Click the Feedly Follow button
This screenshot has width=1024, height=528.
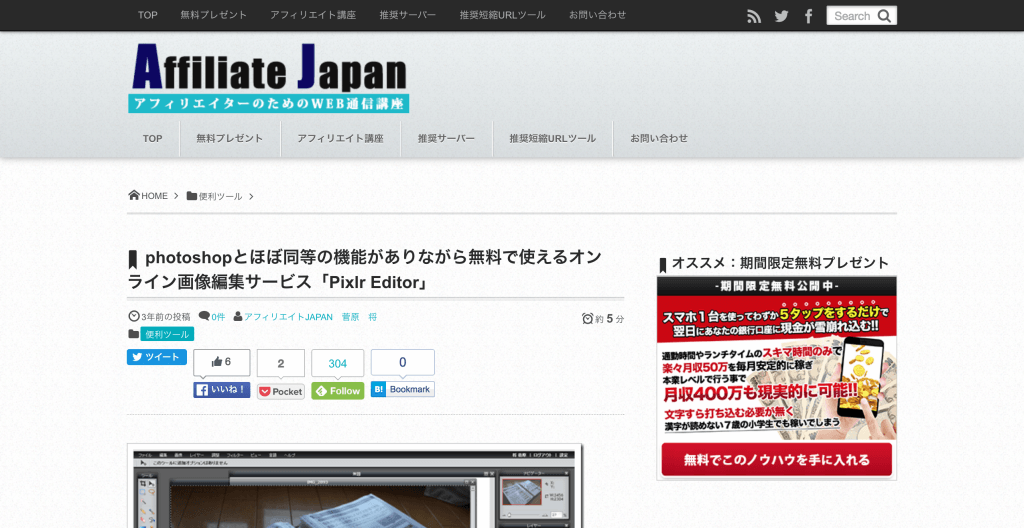point(338,391)
